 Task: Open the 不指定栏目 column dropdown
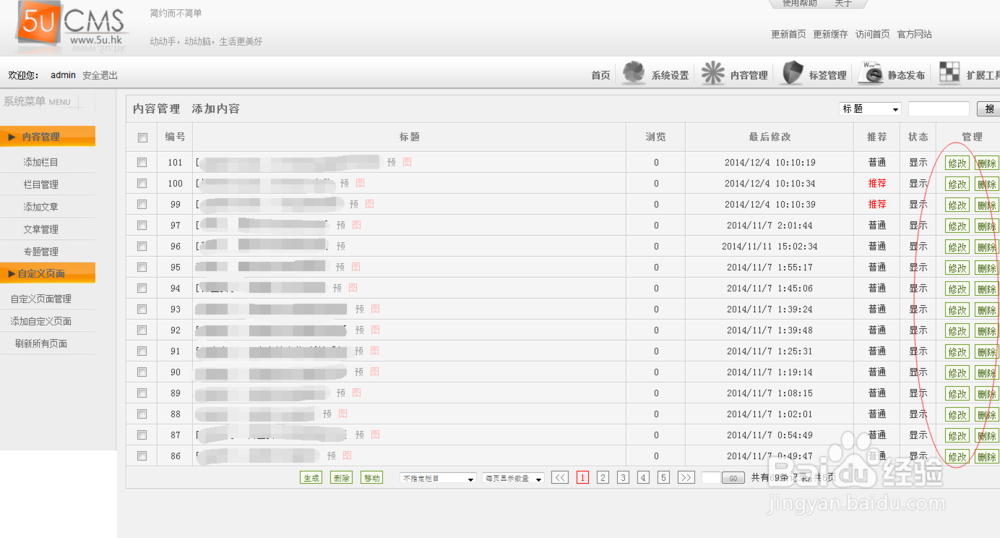point(438,478)
